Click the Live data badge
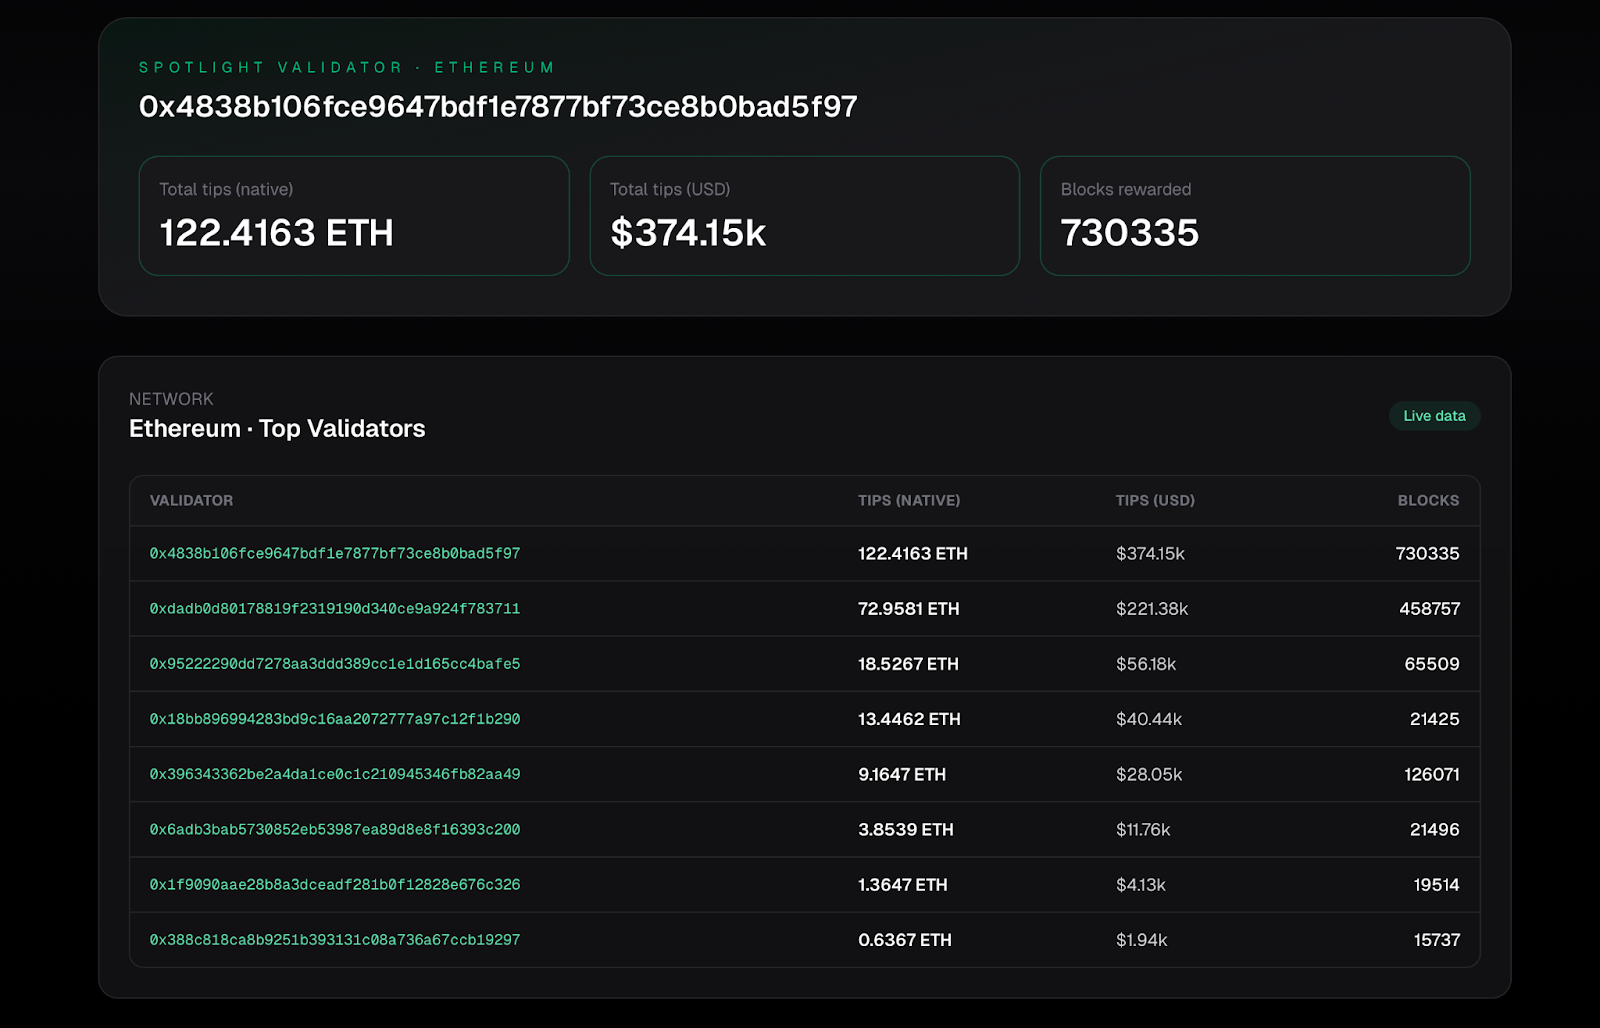The height and width of the screenshot is (1028, 1600). tap(1434, 416)
